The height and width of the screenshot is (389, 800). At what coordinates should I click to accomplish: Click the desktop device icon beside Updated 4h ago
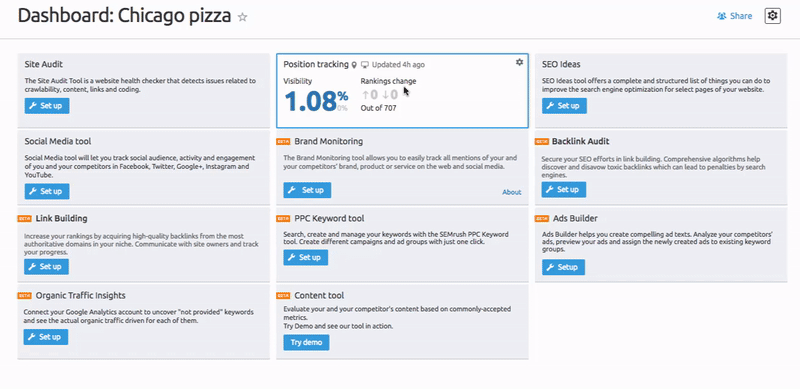coord(365,65)
